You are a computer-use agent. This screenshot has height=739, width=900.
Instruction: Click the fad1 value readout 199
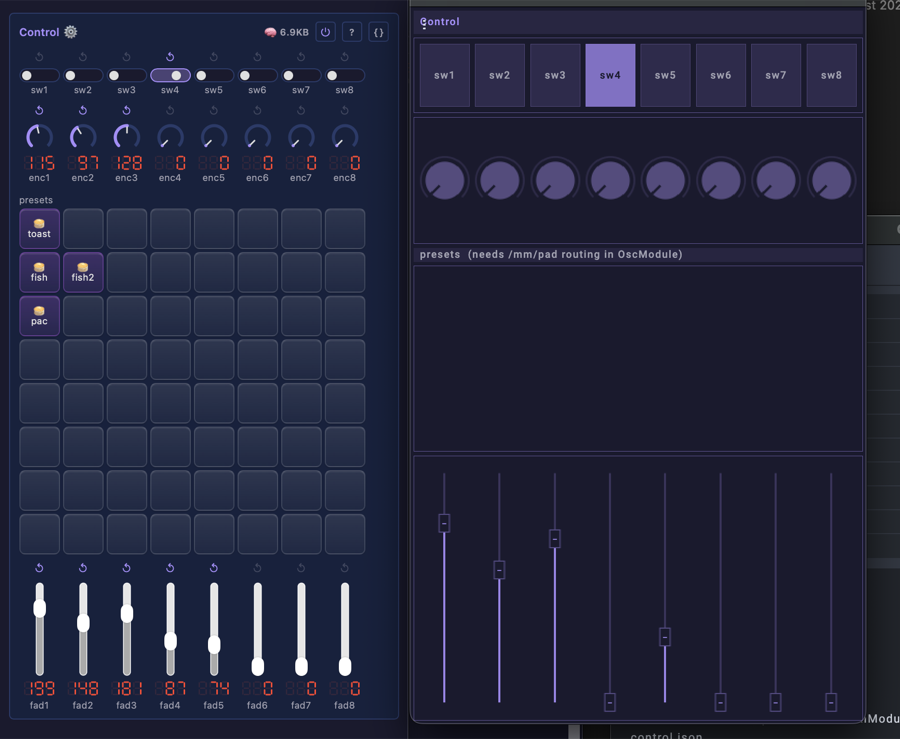pyautogui.click(x=39, y=689)
